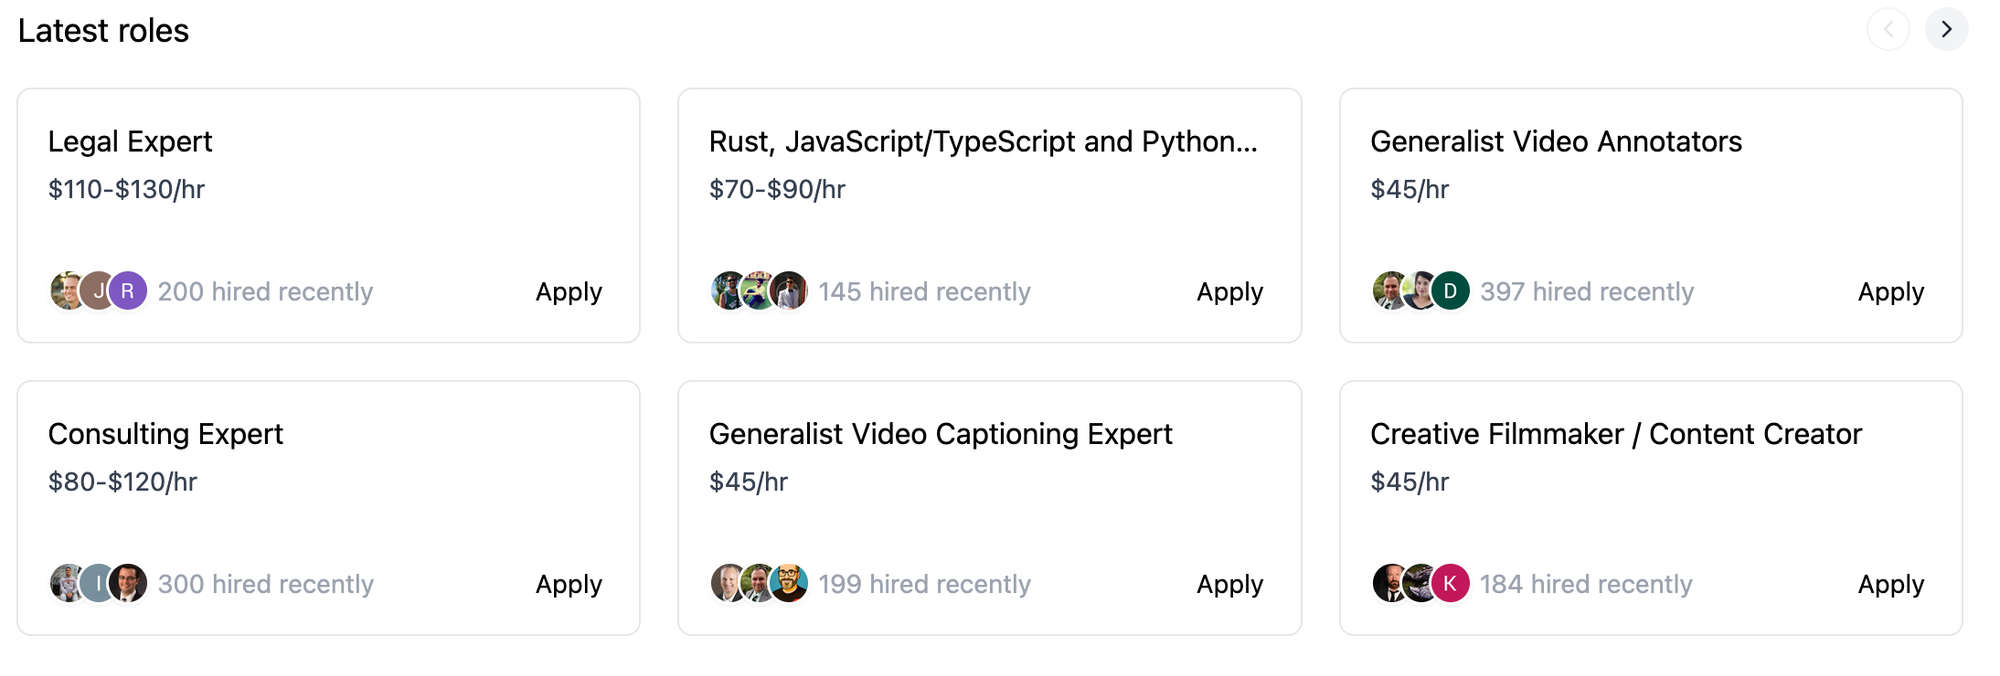Apply to the Rust, JavaScript/TypeScript and Python role

(x=1229, y=292)
